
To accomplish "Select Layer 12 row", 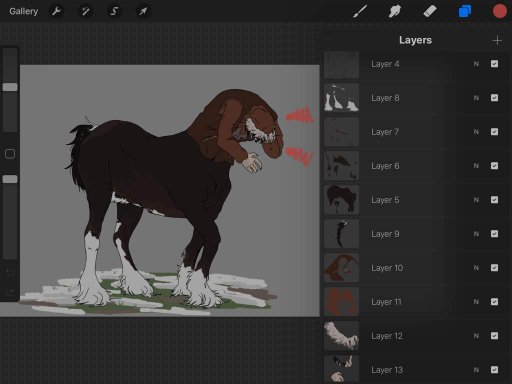I will click(416, 336).
